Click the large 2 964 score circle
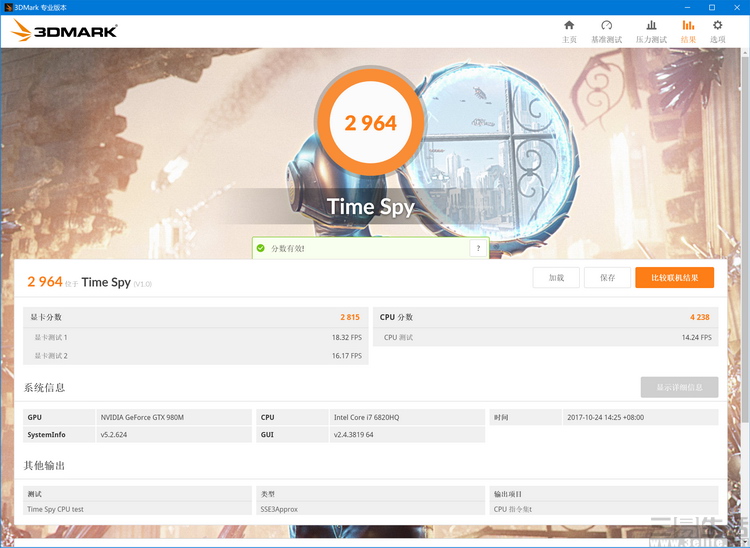Viewport: 750px width, 548px height. pyautogui.click(x=370, y=122)
